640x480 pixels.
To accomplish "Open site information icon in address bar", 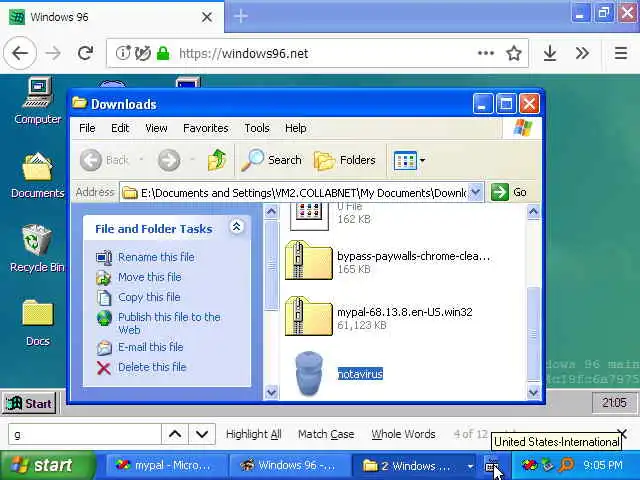I will tap(122, 53).
